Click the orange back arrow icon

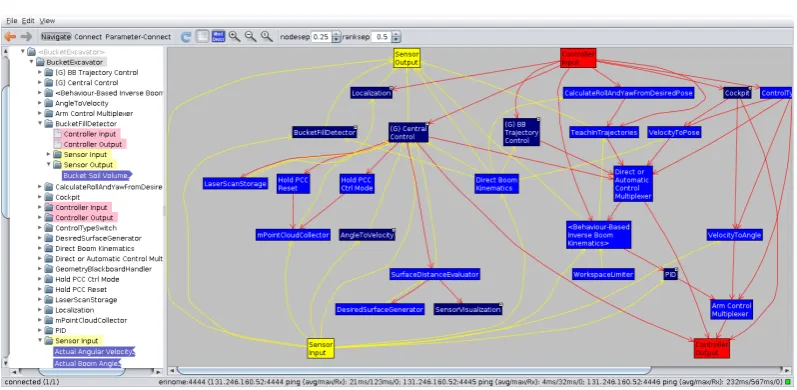pyautogui.click(x=10, y=37)
